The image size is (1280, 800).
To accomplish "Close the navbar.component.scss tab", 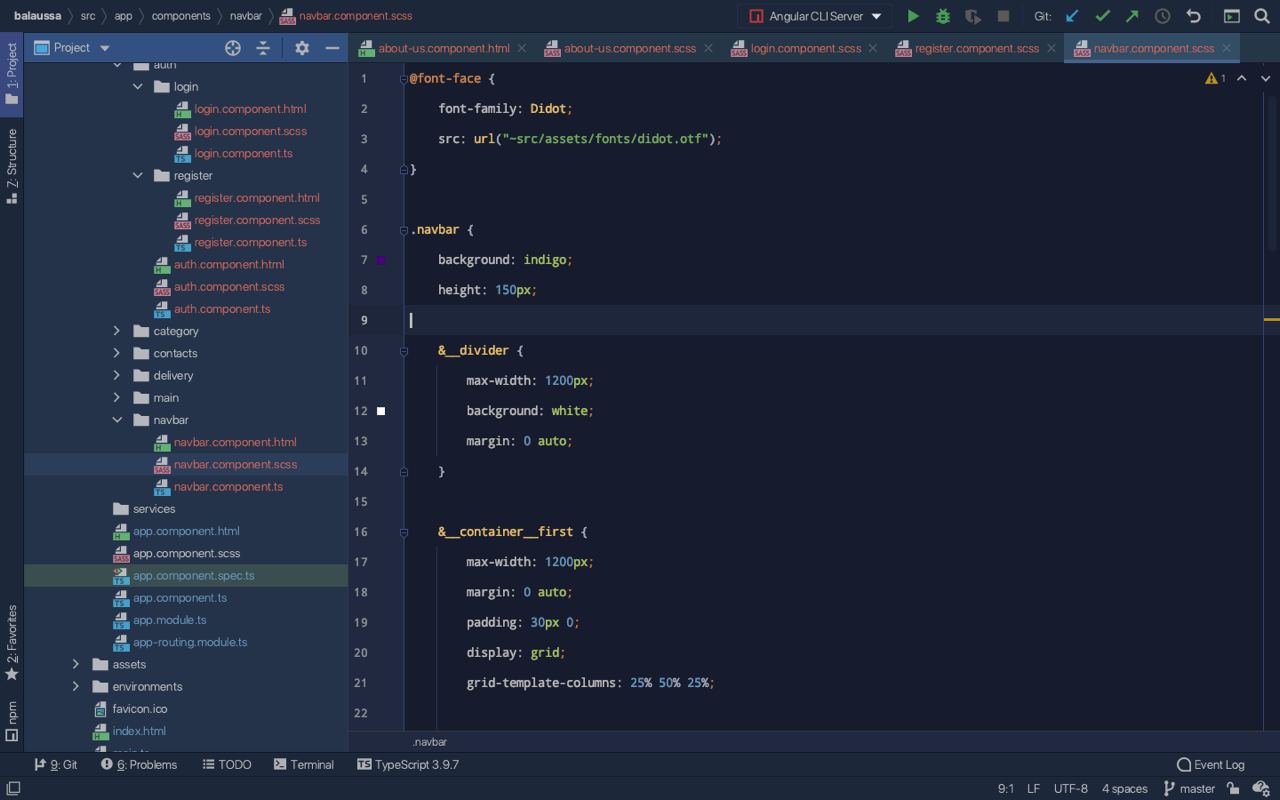I will (x=1226, y=48).
